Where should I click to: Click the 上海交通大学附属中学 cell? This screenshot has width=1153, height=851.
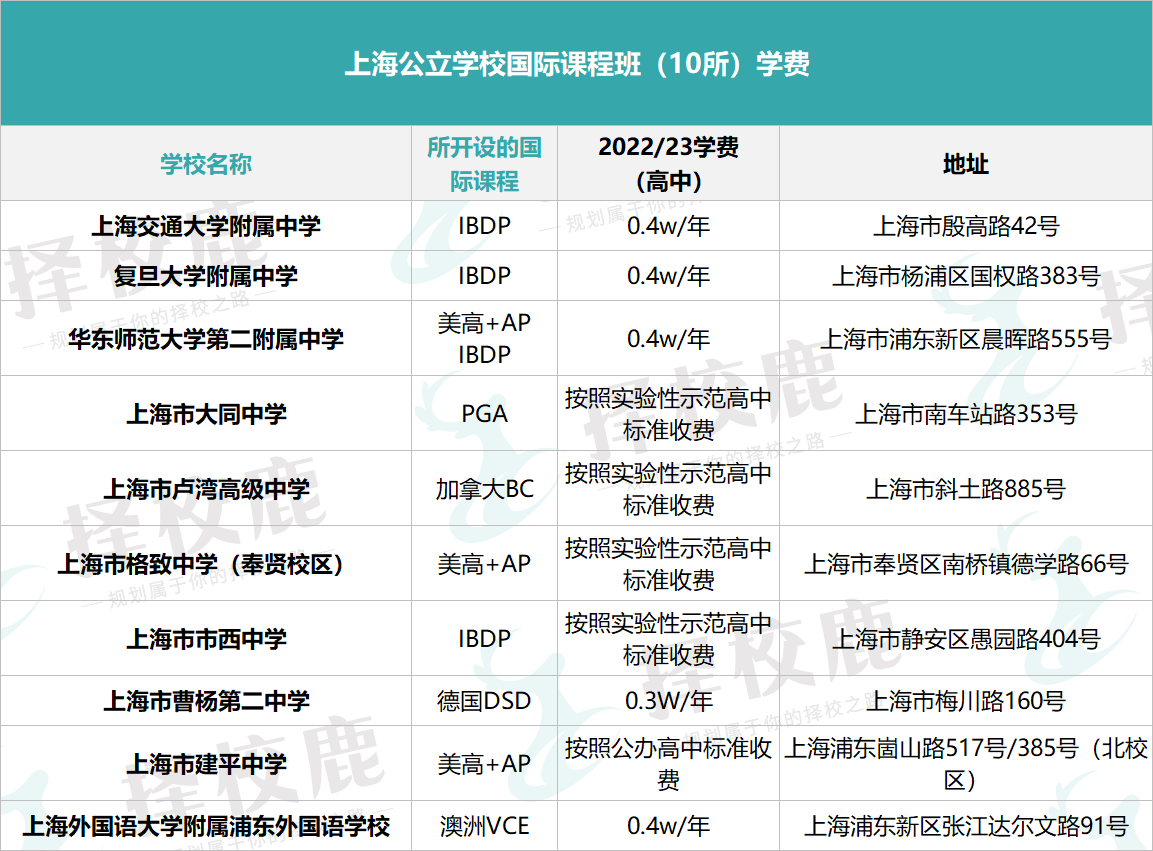click(x=206, y=226)
